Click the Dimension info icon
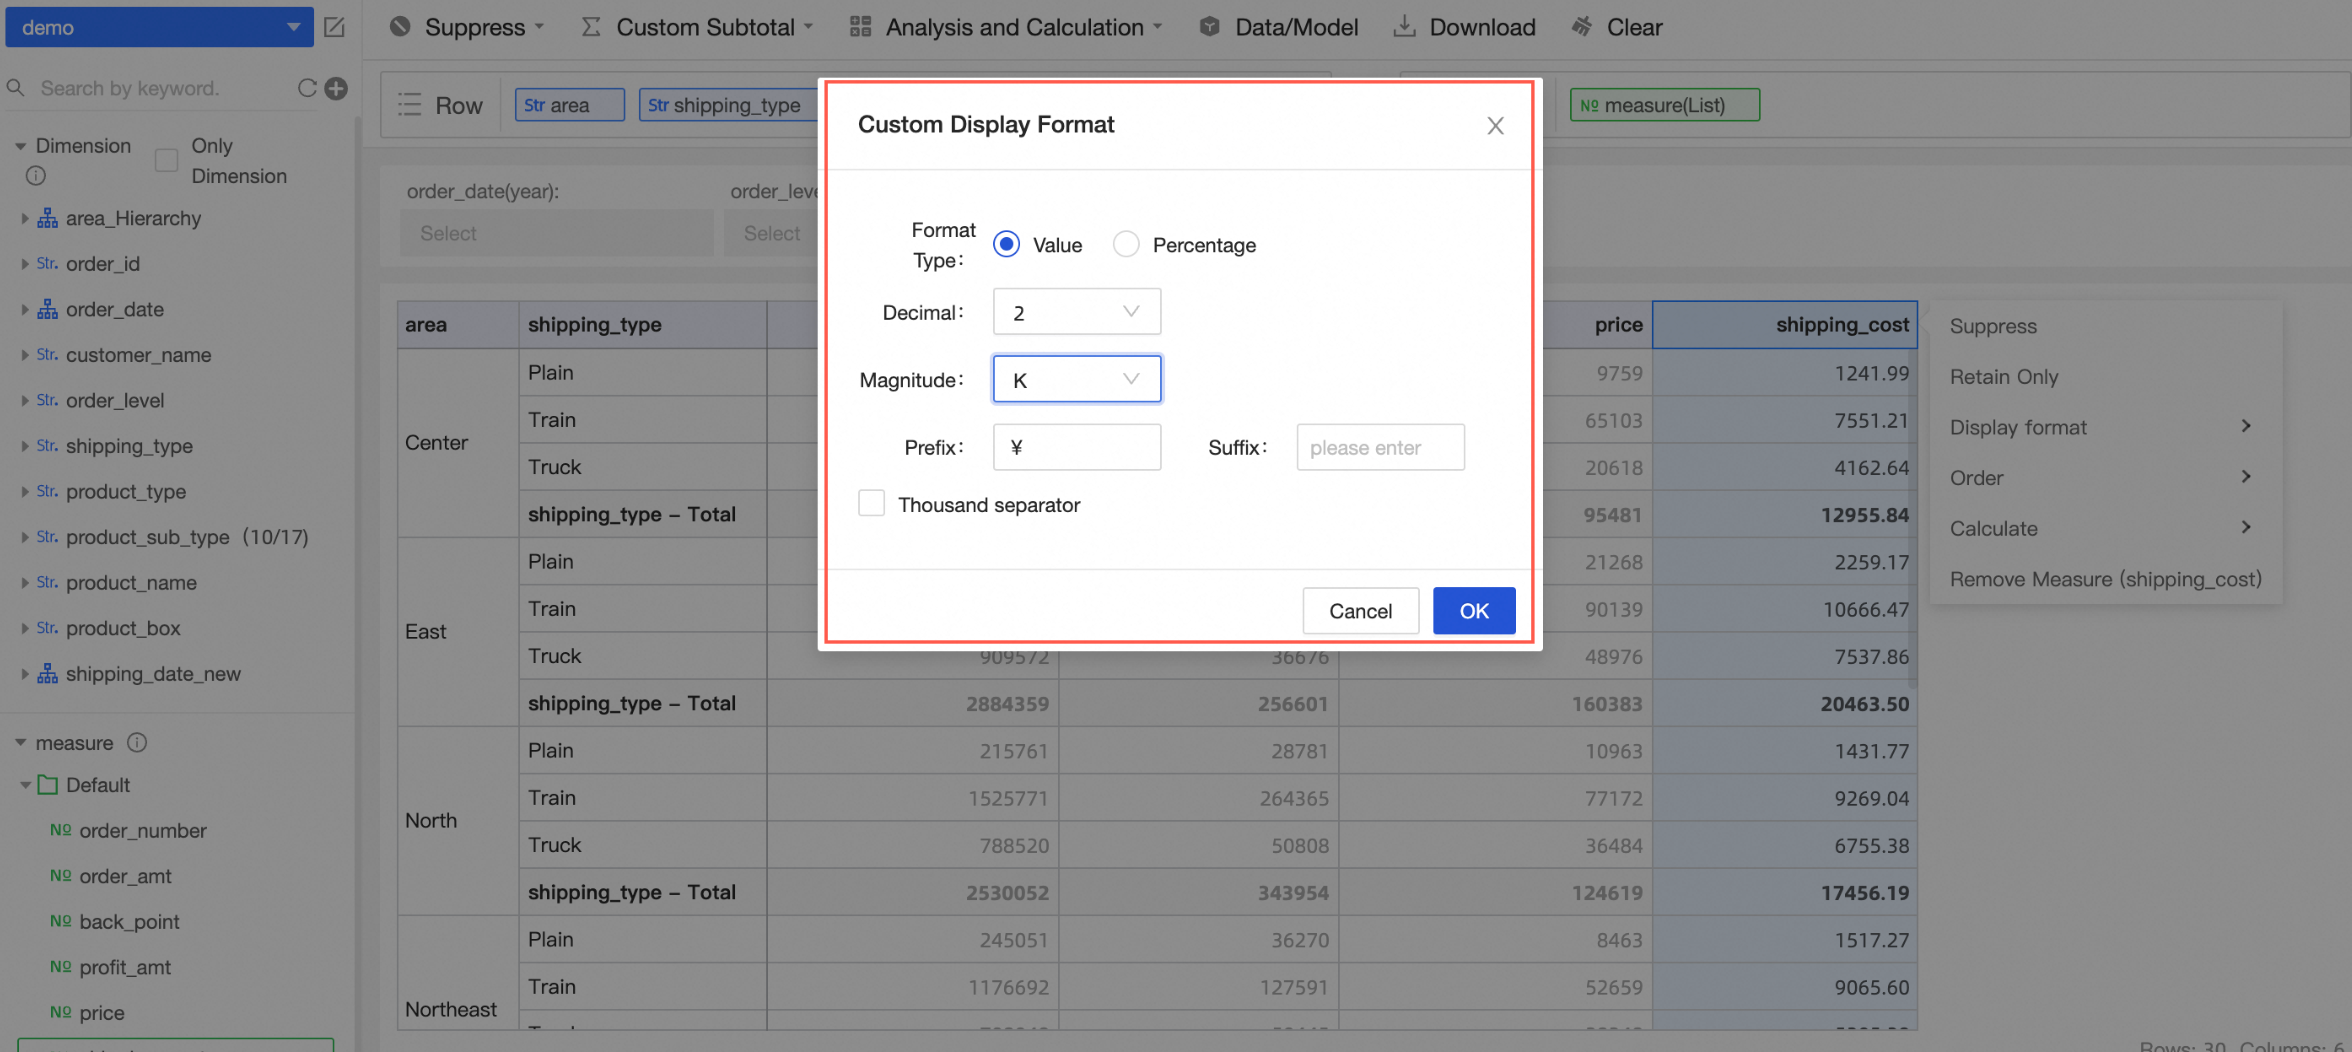 (36, 176)
